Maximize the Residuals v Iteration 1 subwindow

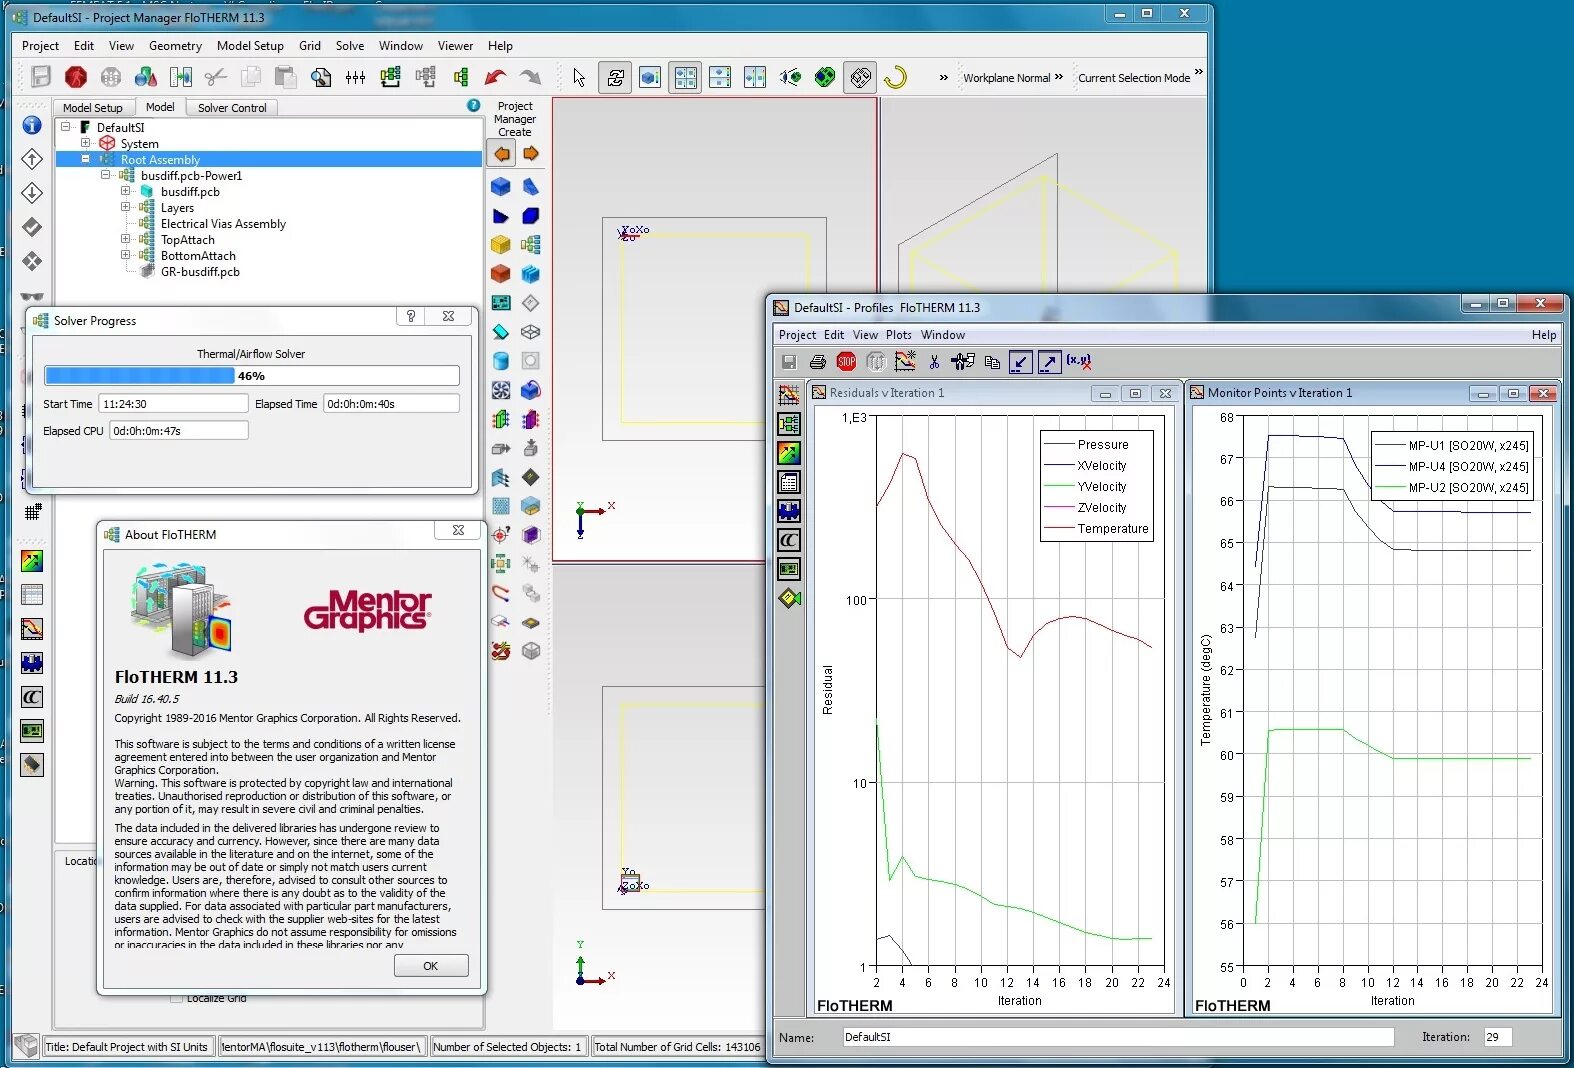click(x=1135, y=394)
